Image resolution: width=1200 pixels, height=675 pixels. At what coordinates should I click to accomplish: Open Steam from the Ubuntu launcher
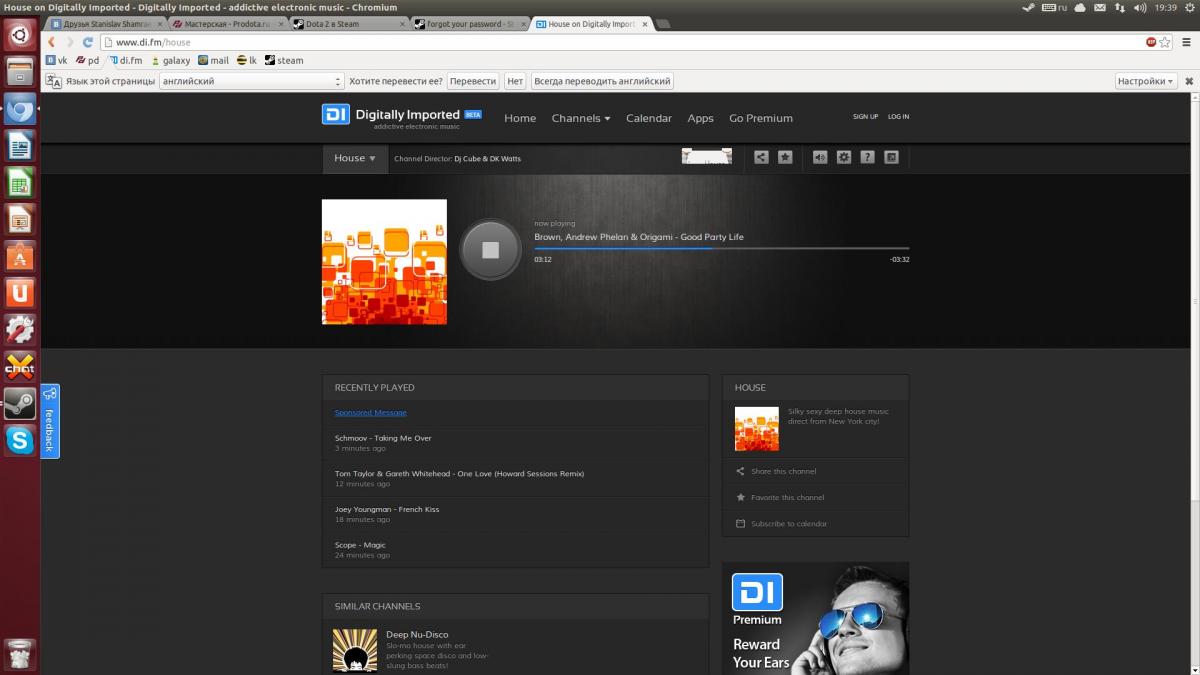pyautogui.click(x=20, y=403)
